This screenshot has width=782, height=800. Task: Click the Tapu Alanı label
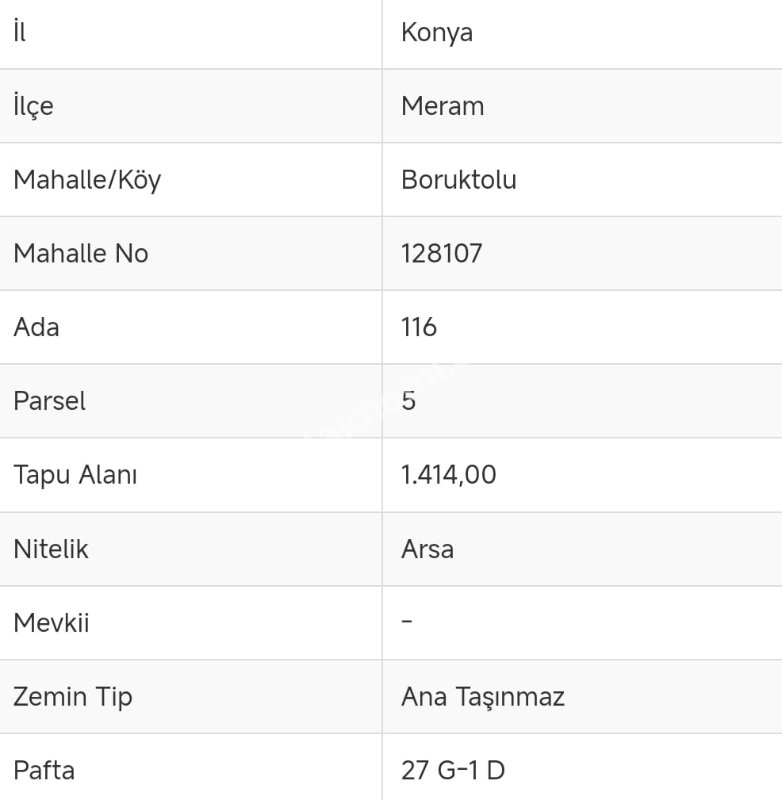tap(75, 475)
